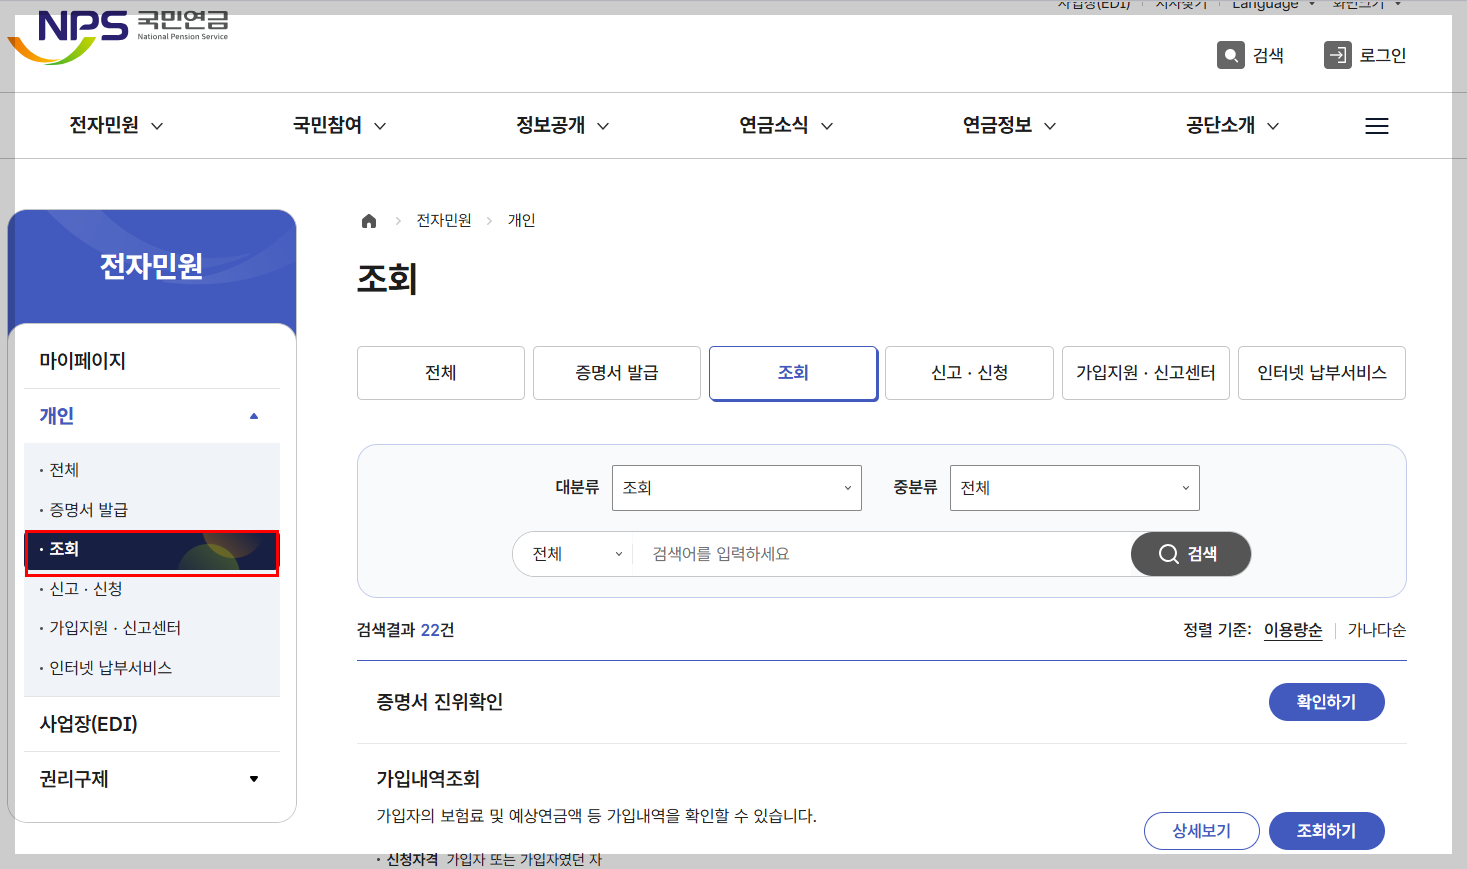Open the NPS 국민연금 home logo
Screen dimensions: 1467x869
117,30
